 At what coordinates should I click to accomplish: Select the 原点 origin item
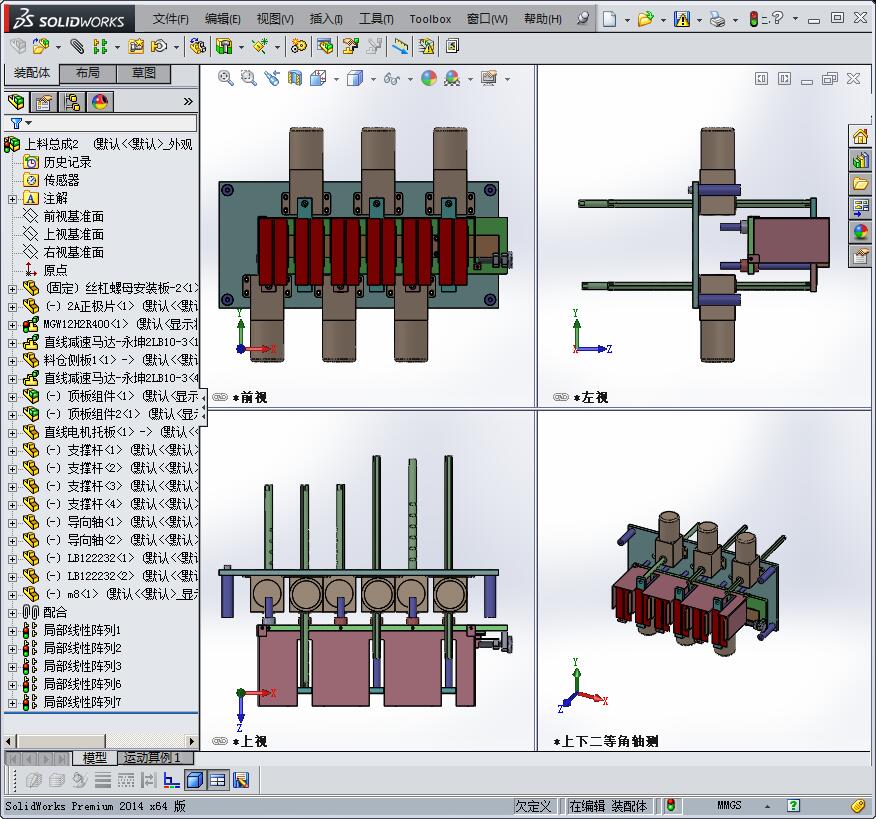55,270
